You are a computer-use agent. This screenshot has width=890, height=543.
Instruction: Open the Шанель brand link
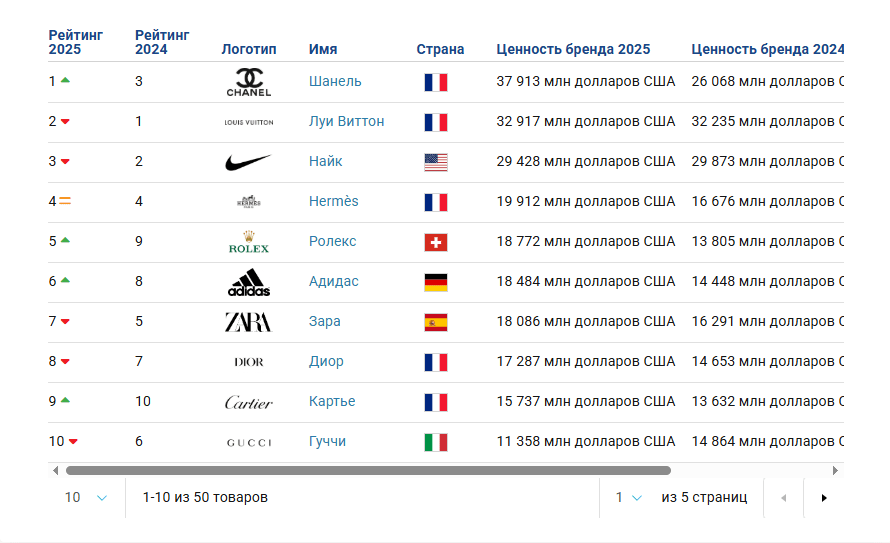pyautogui.click(x=335, y=81)
